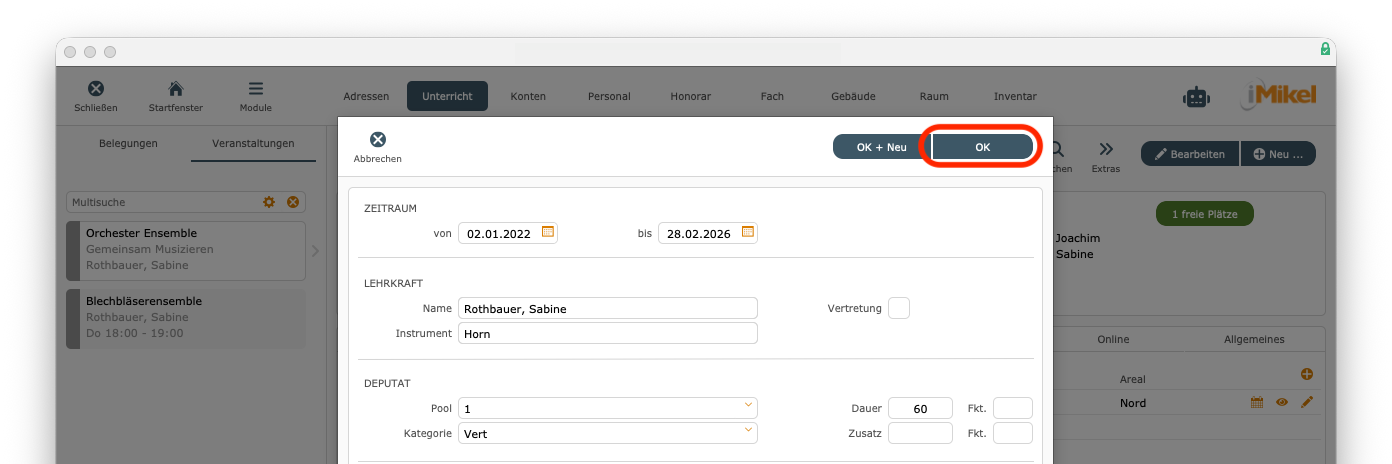Toggle the Vertretung checkbox

899,308
